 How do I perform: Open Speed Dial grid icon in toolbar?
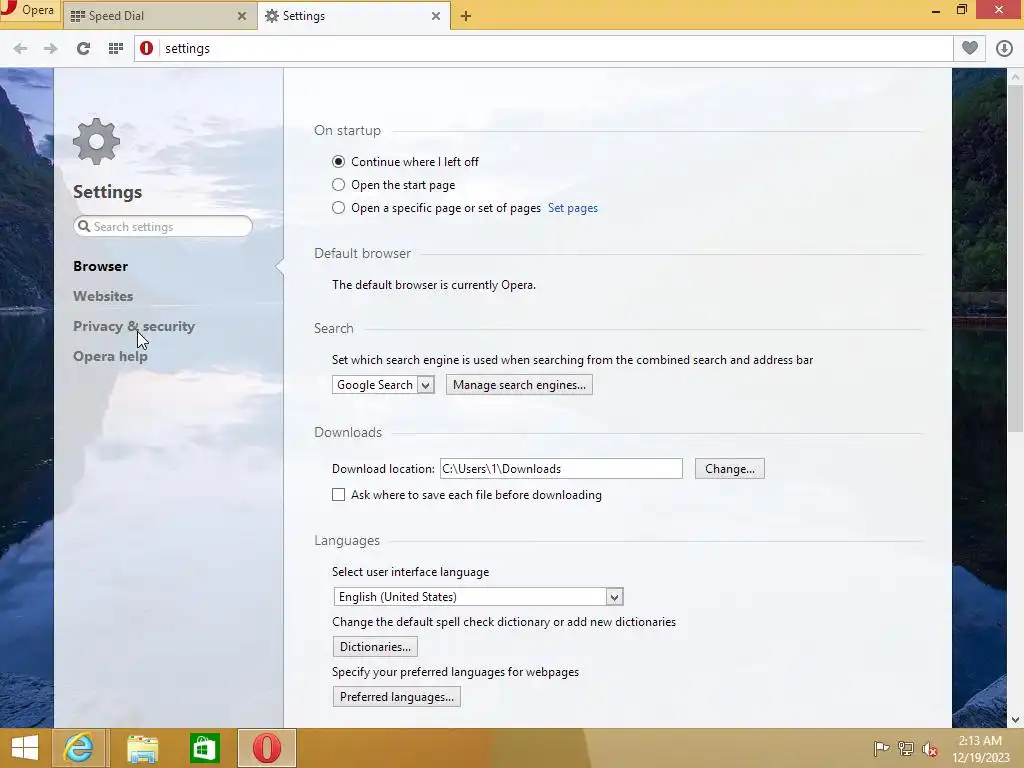(116, 48)
